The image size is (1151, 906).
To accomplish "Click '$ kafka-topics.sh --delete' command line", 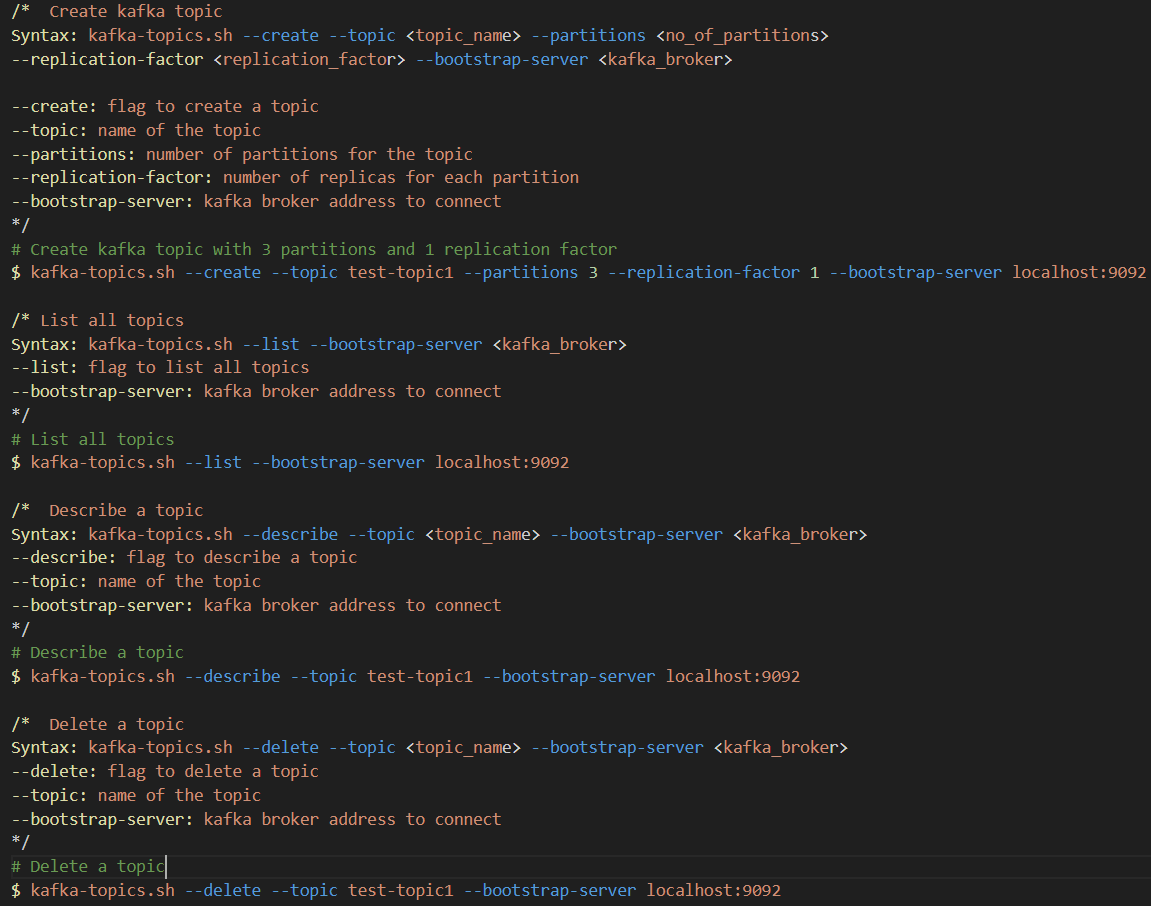I will (396, 891).
